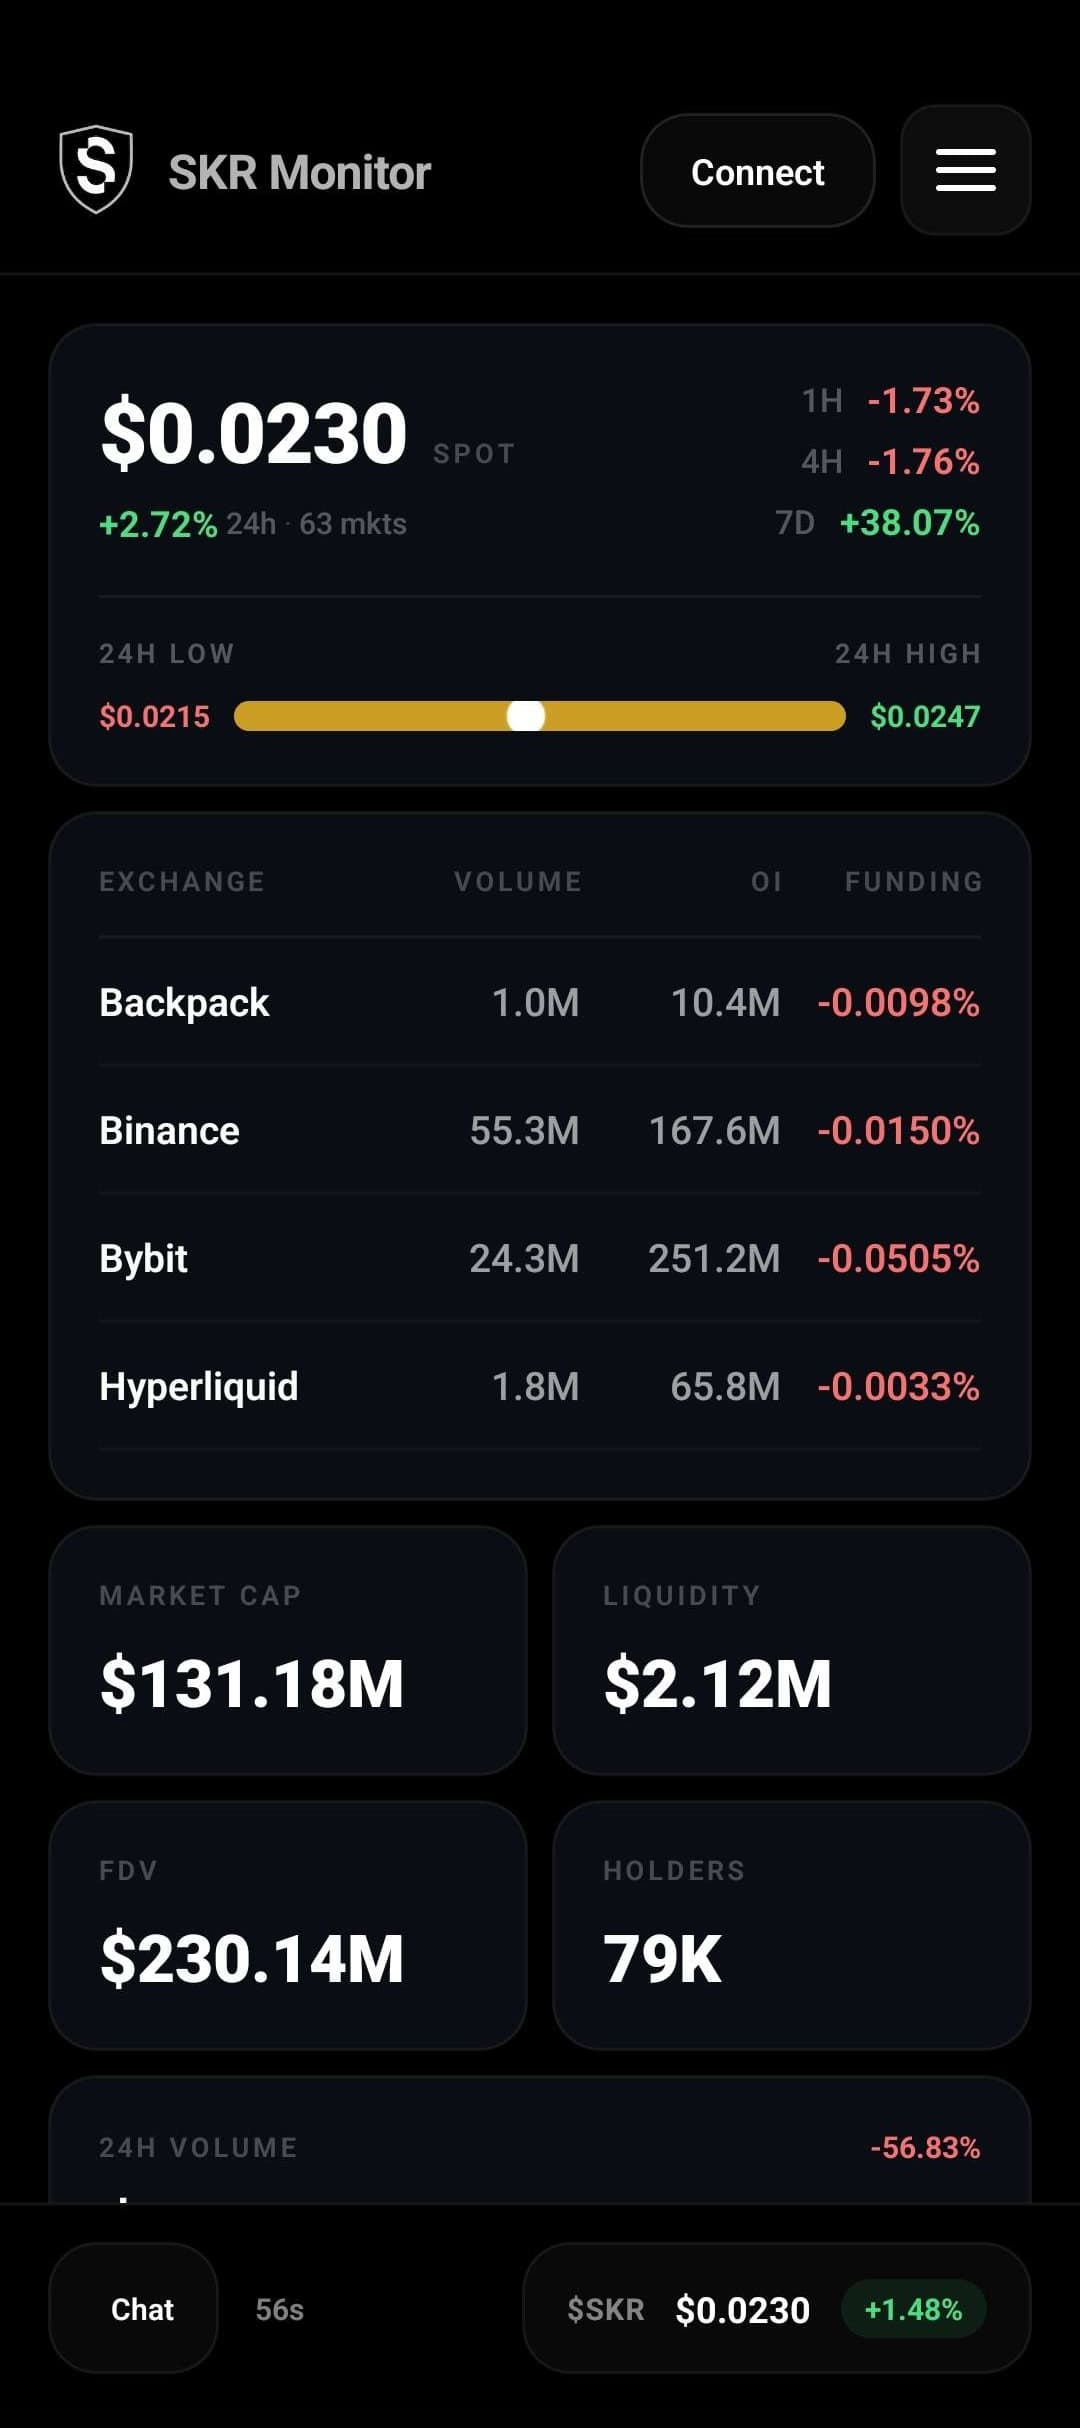
Task: Click Backpack OI 10.4M
Action: (x=725, y=1002)
